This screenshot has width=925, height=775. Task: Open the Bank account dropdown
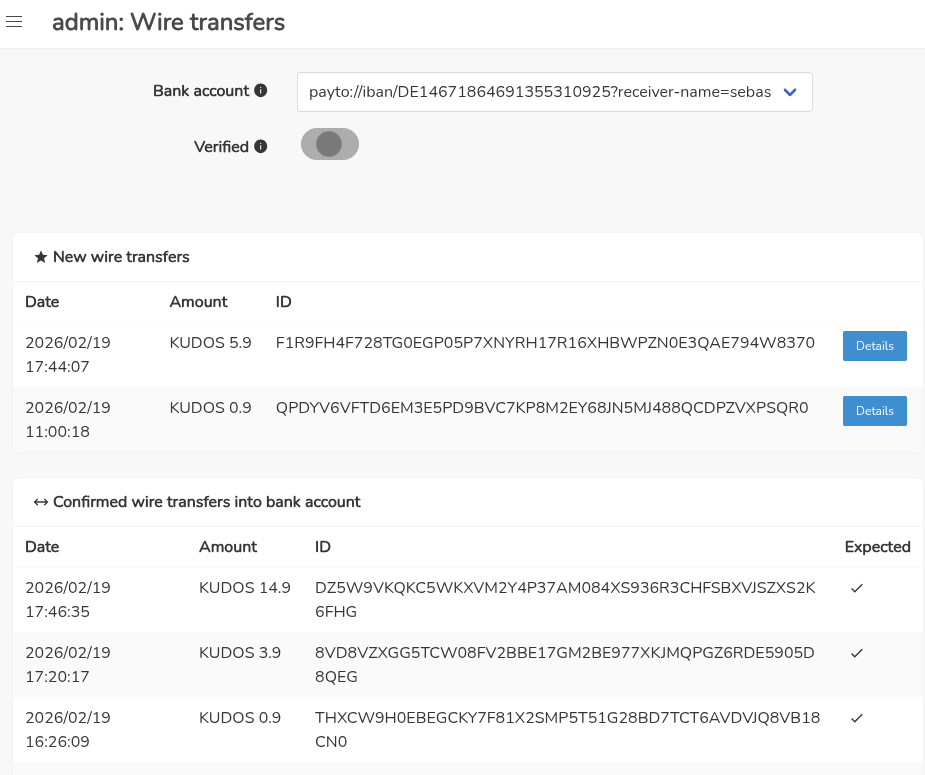click(554, 92)
